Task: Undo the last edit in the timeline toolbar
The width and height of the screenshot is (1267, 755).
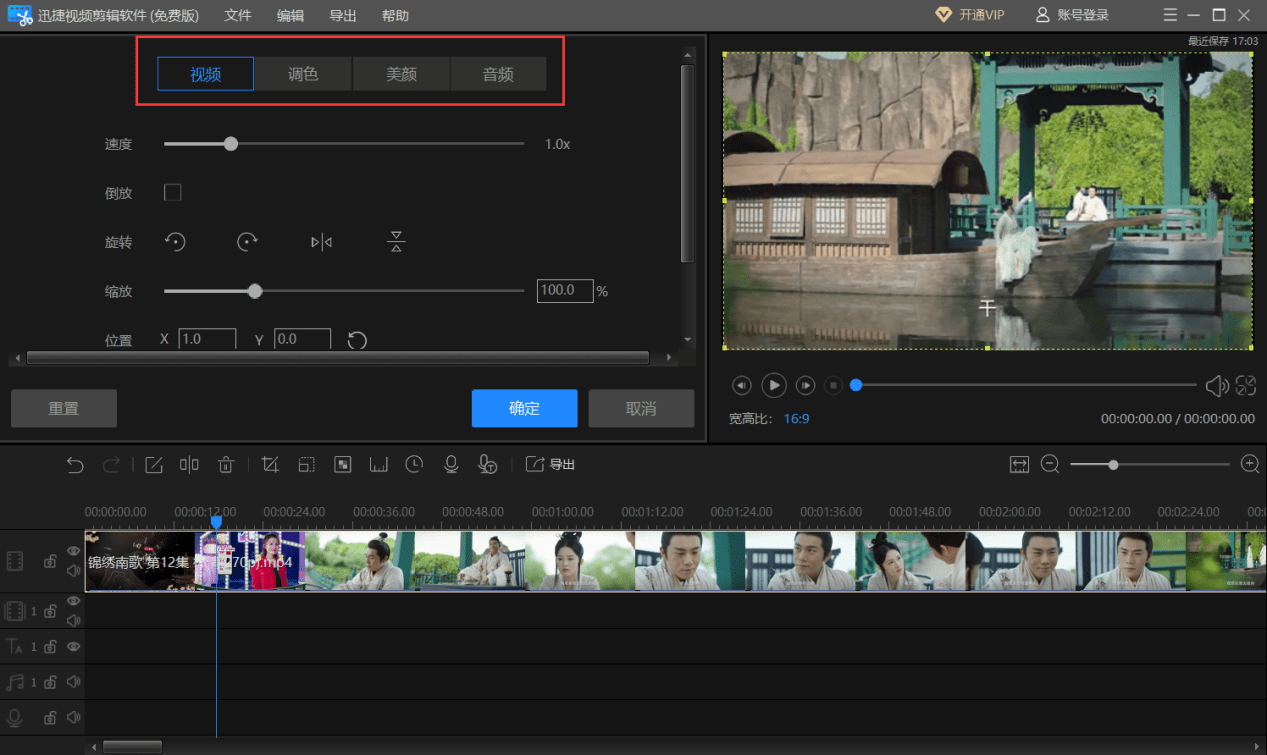Action: tap(75, 464)
